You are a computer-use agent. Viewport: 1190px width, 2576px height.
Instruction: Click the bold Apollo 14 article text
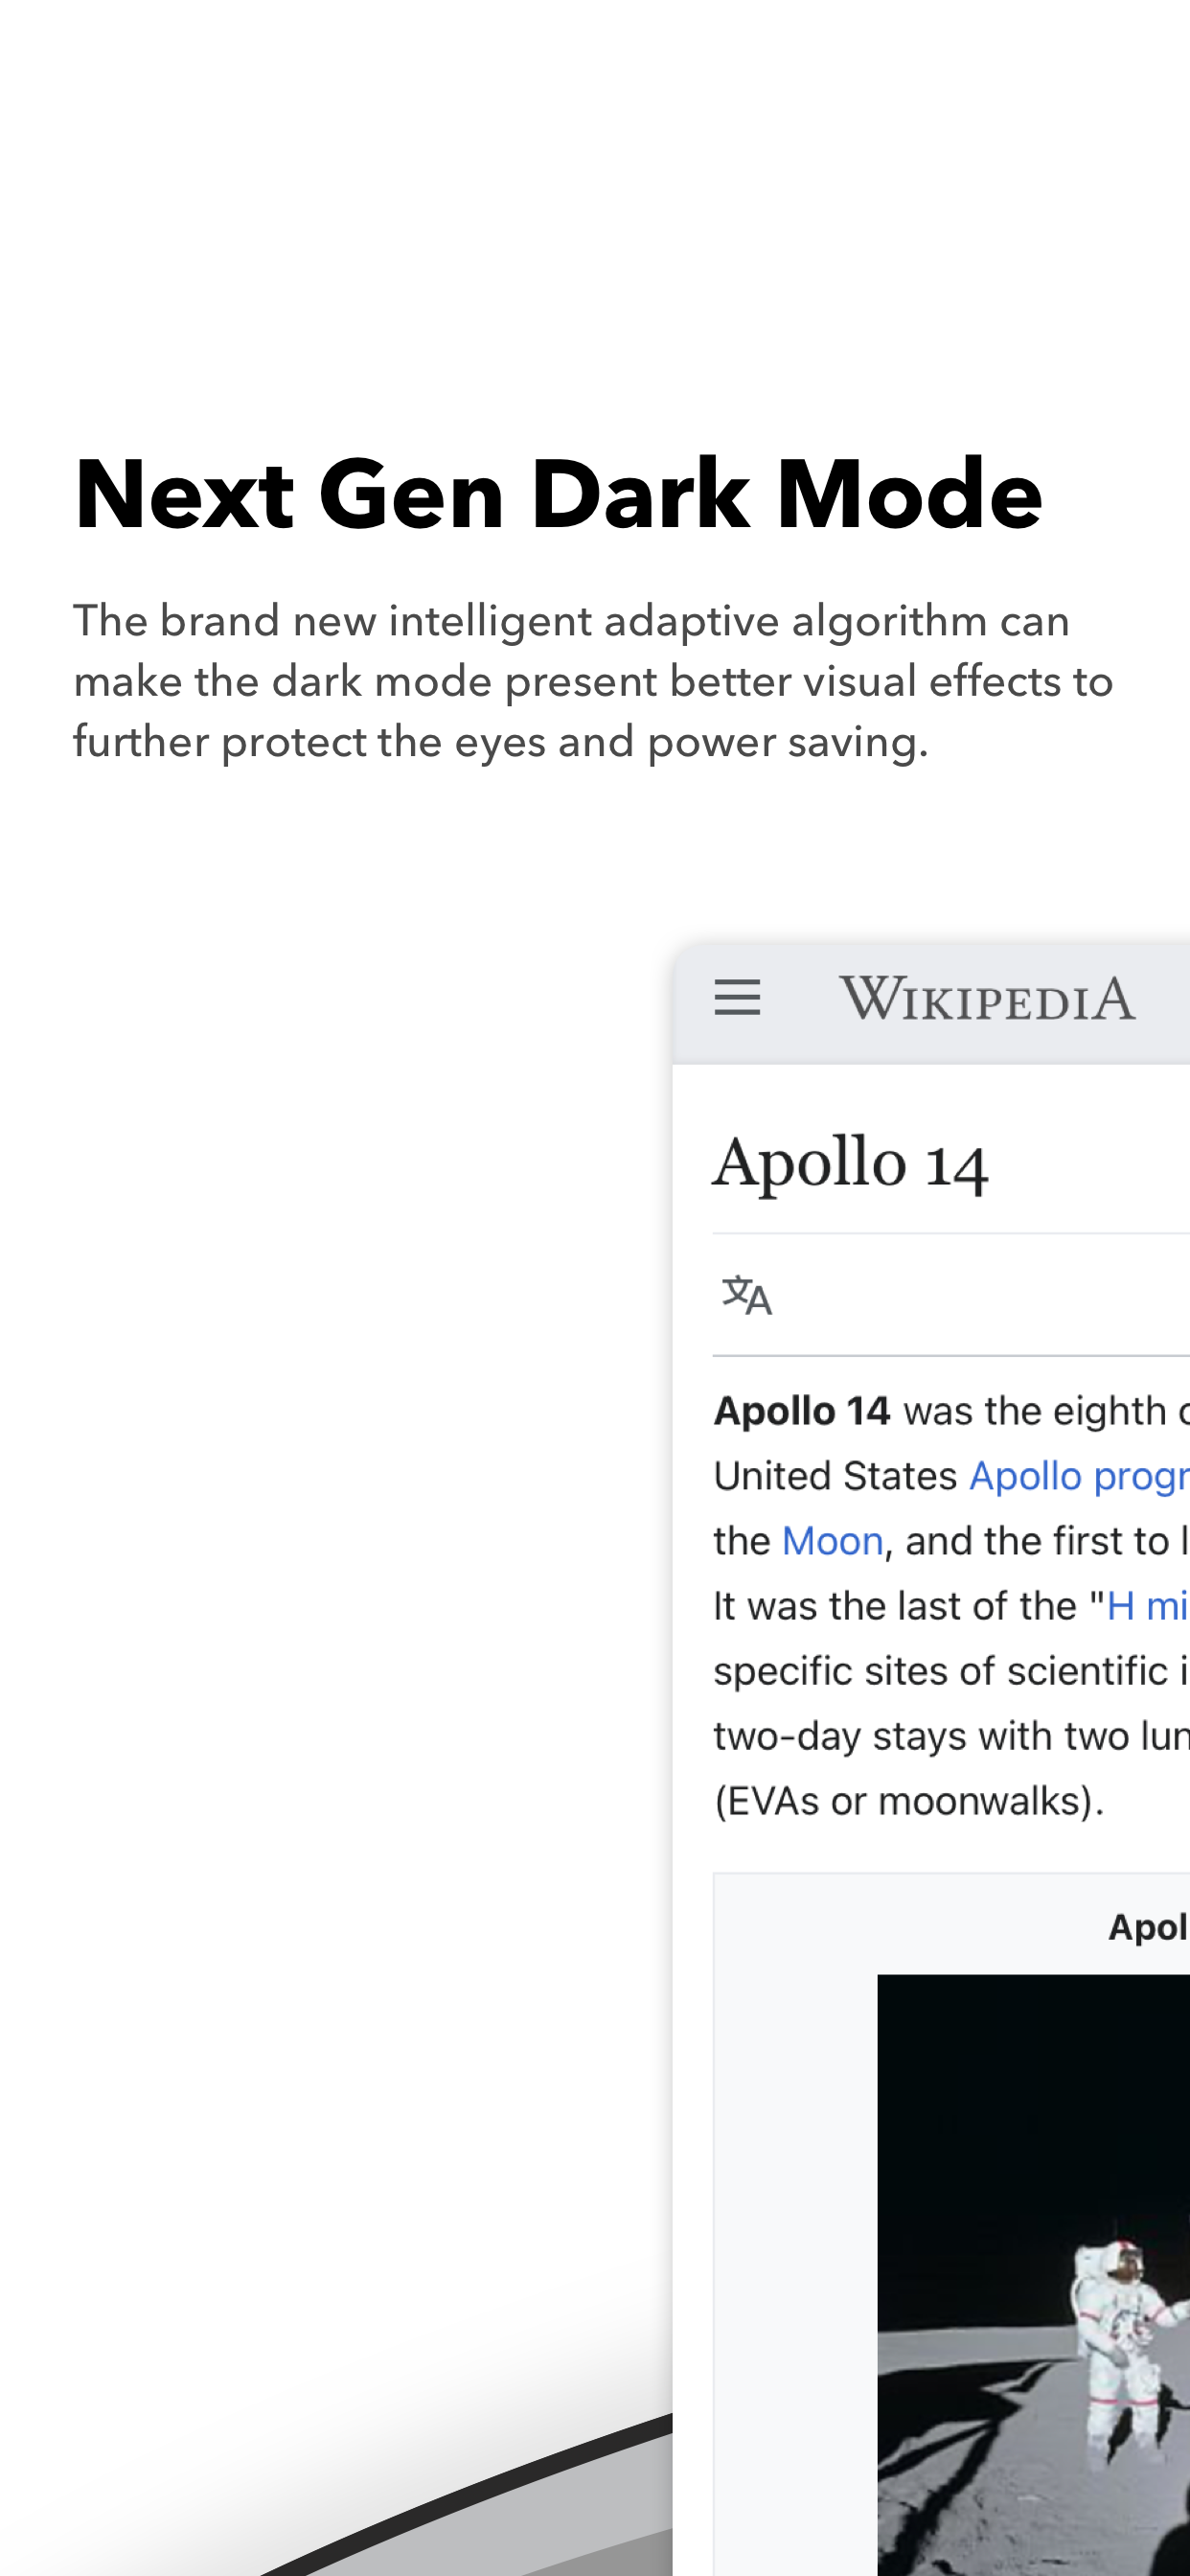tap(801, 1411)
